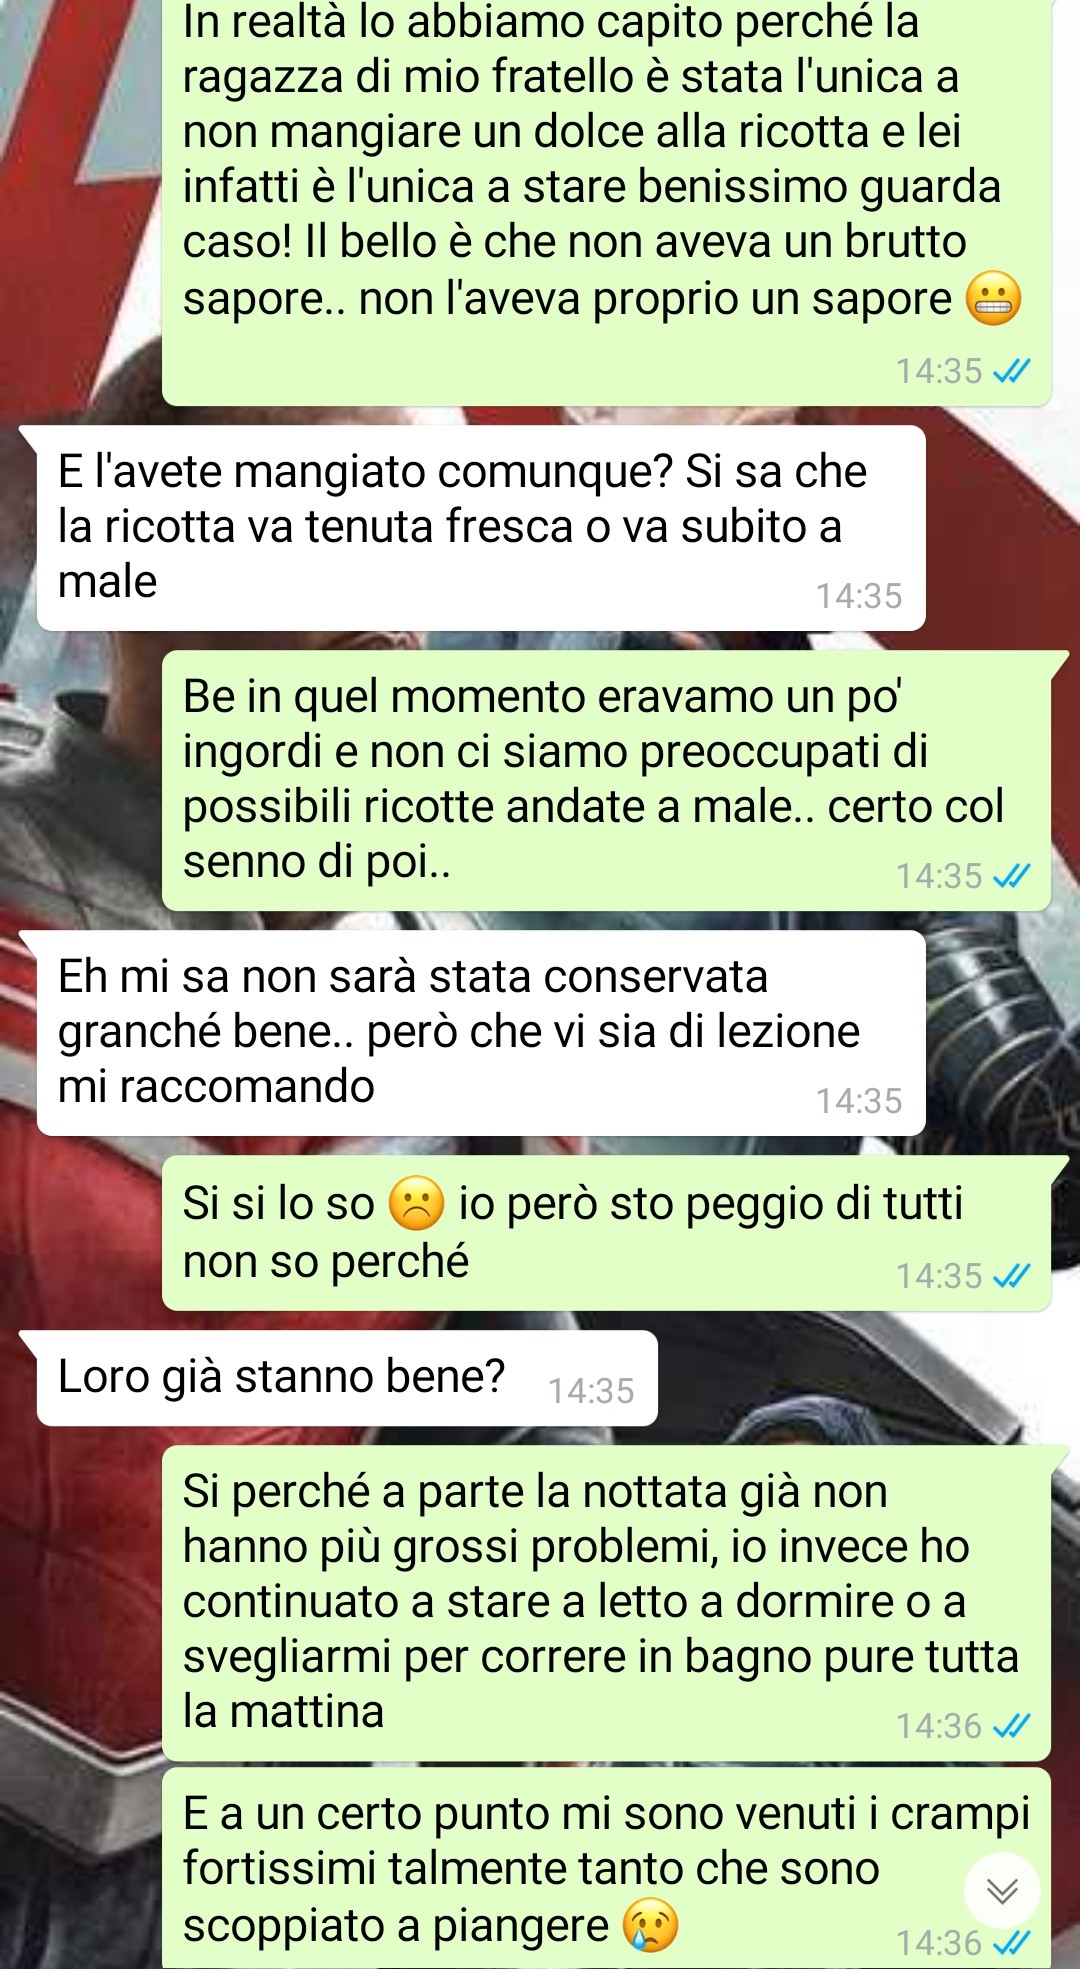Select the message starting 'Si perché a parte la nottata'

(606, 1603)
